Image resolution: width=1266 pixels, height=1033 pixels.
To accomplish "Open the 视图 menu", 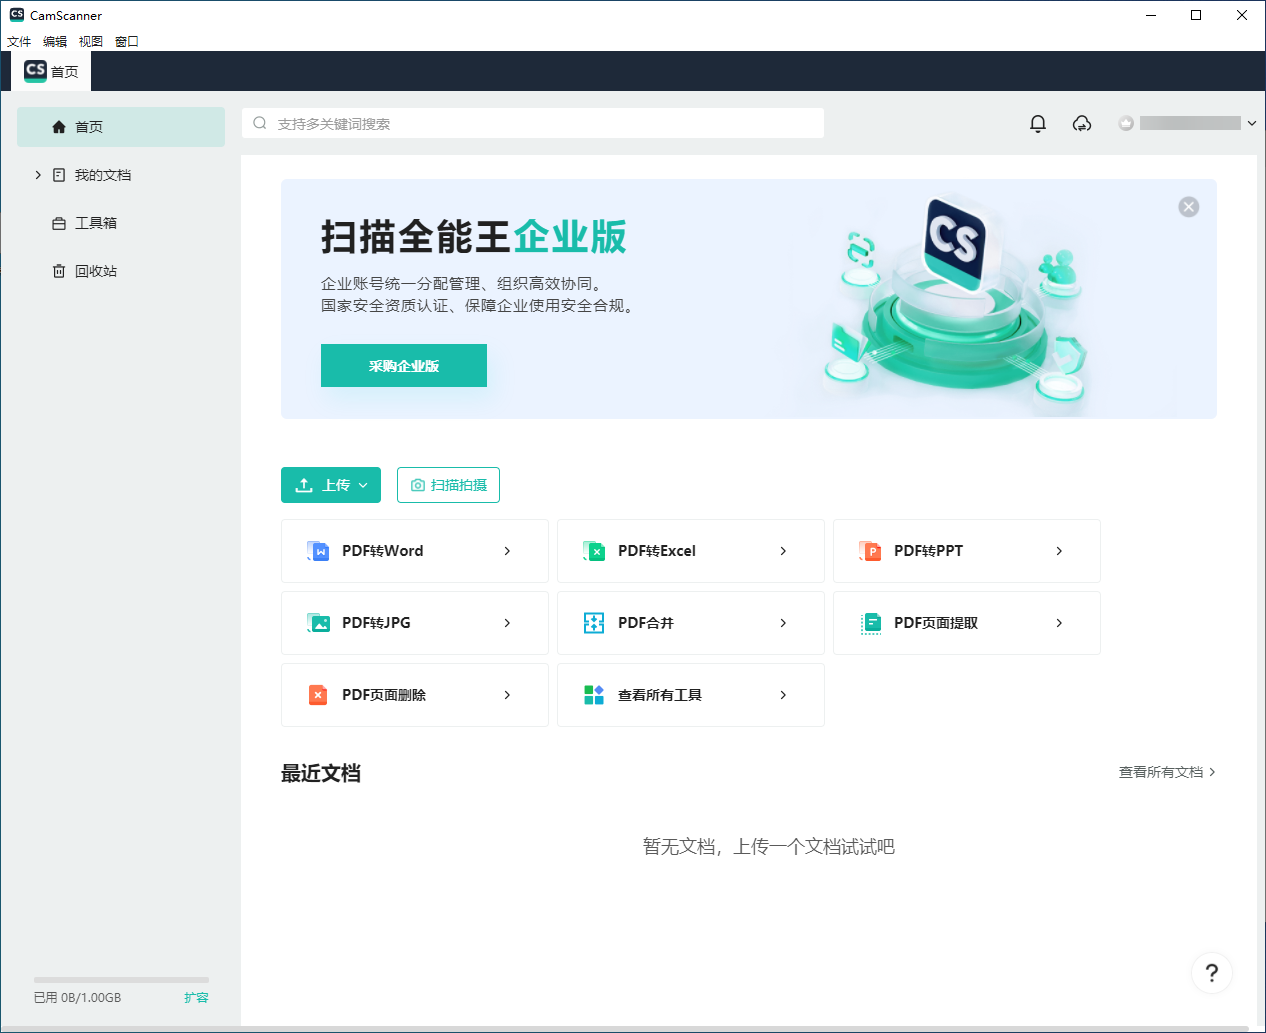I will [x=91, y=41].
